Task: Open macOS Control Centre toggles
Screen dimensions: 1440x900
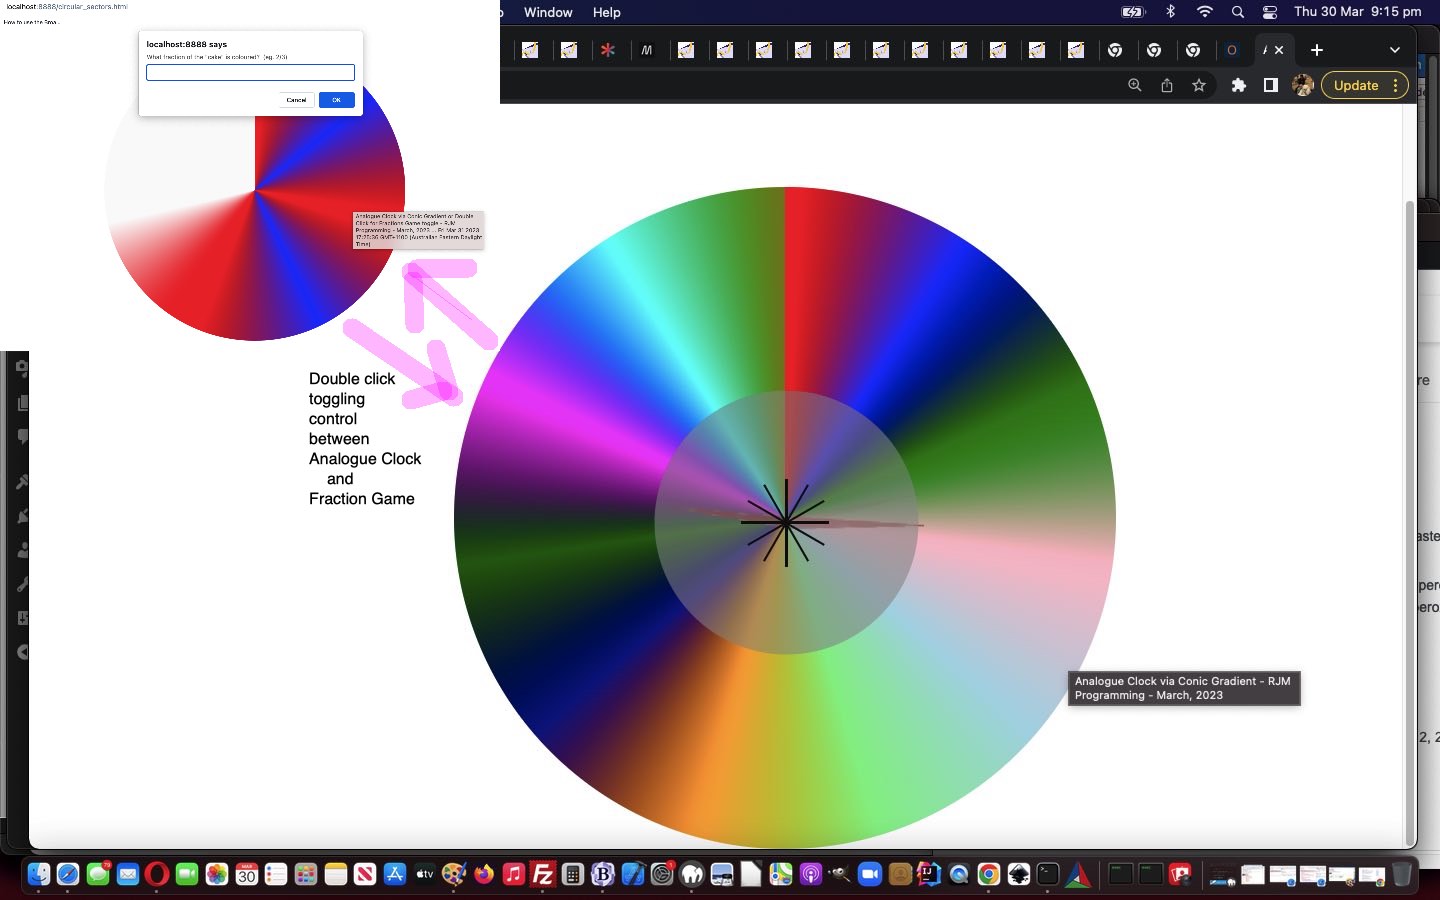Action: pos(1269,12)
